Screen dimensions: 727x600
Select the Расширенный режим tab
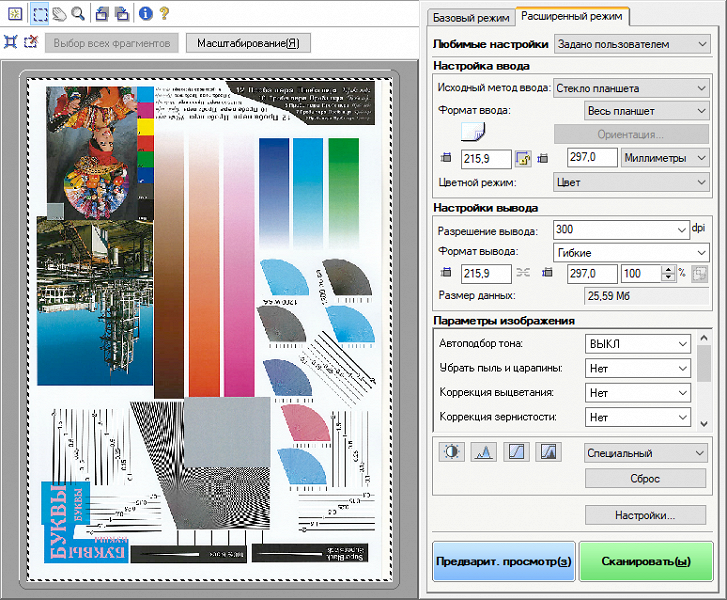(573, 16)
